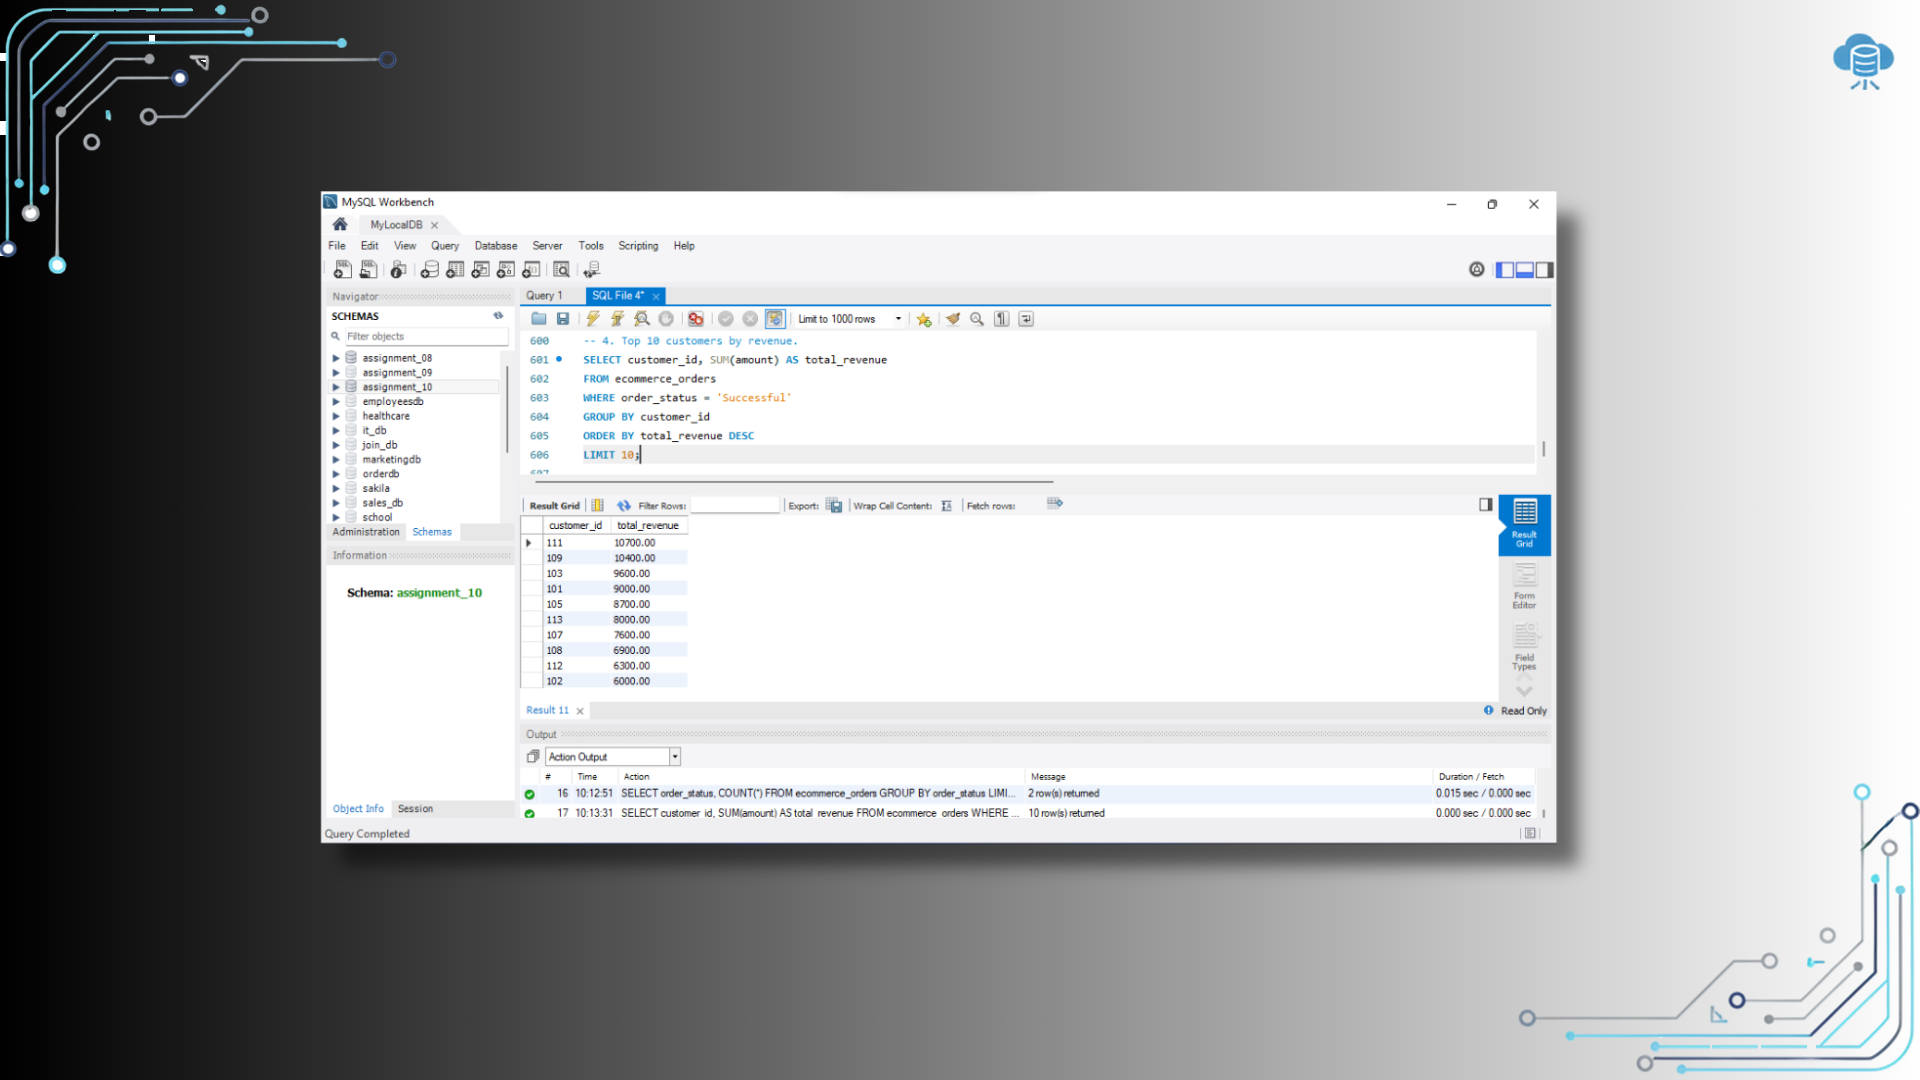1920x1080 pixels.
Task: Execute the query with lightning bolt
Action: [x=593, y=319]
